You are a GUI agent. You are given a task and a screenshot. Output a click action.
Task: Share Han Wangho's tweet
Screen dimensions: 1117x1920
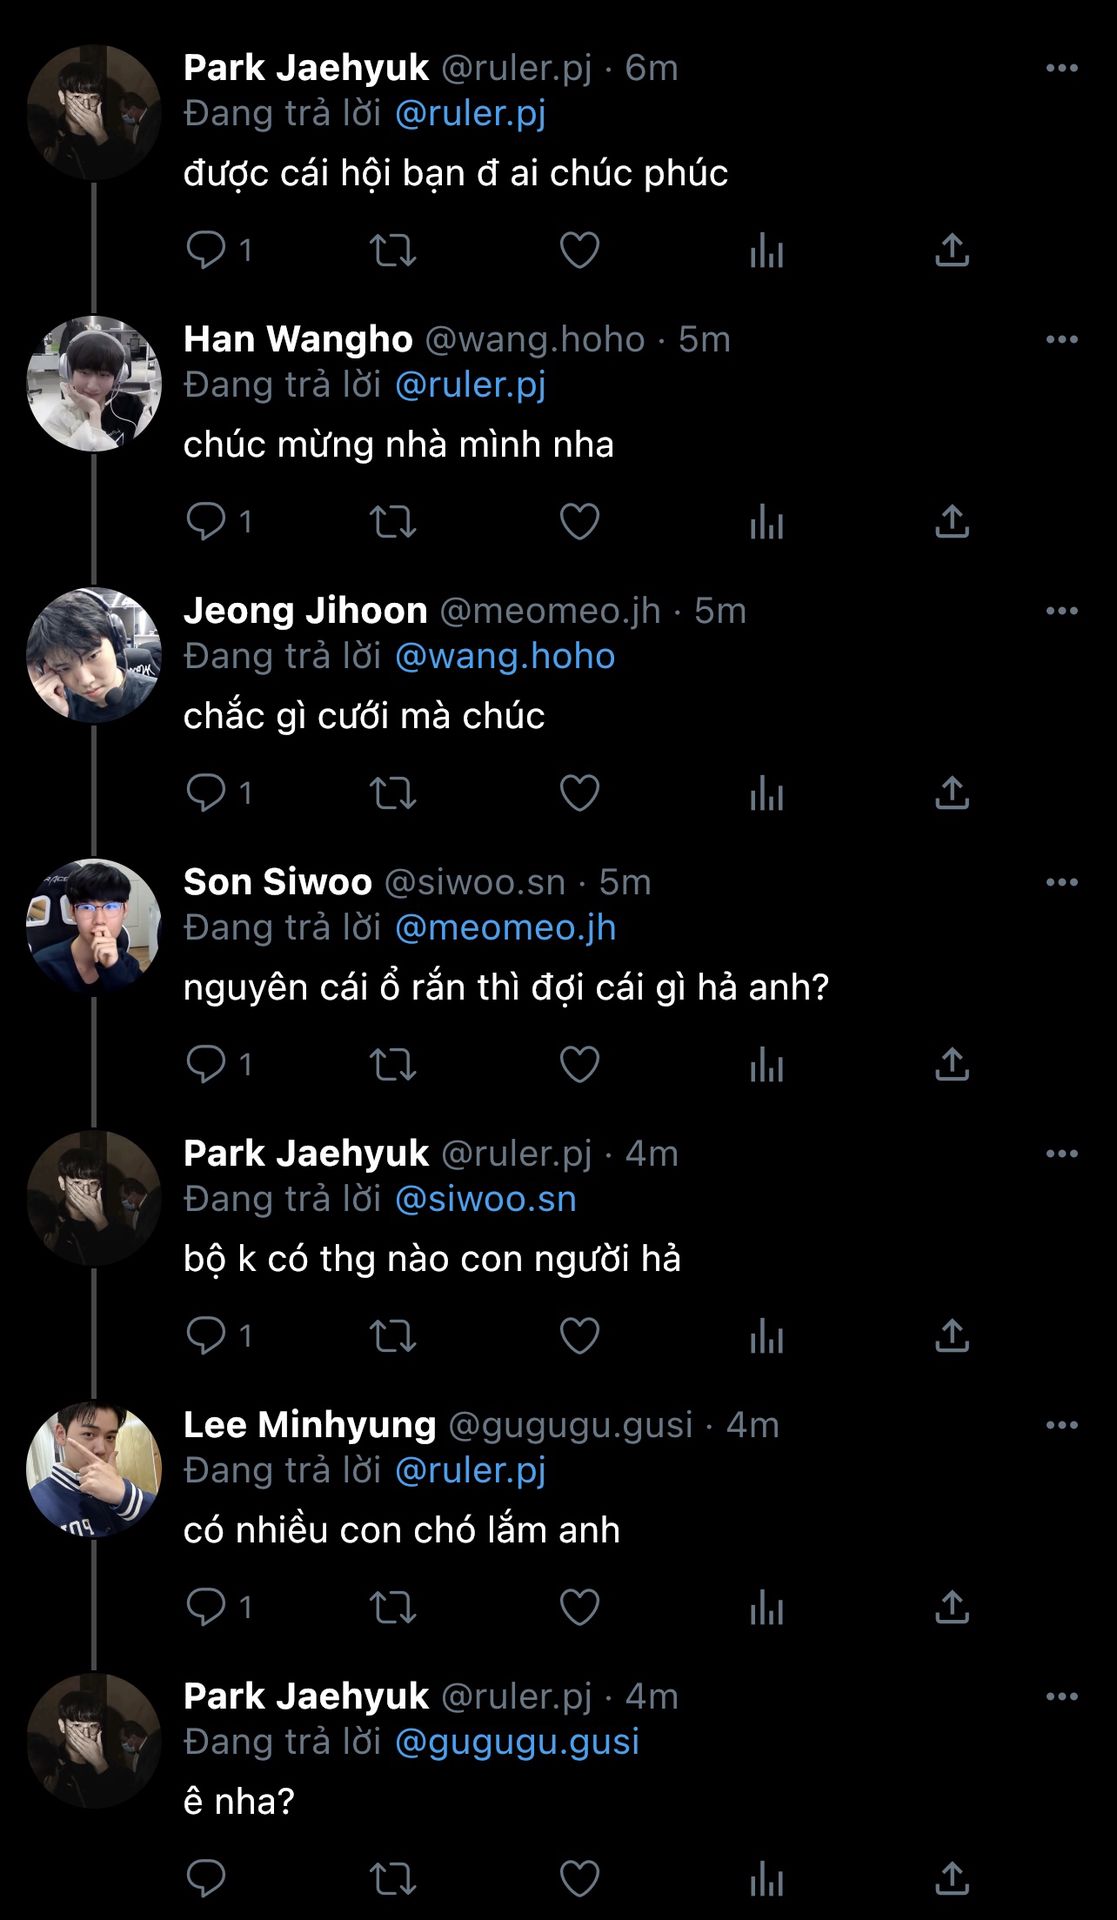952,522
